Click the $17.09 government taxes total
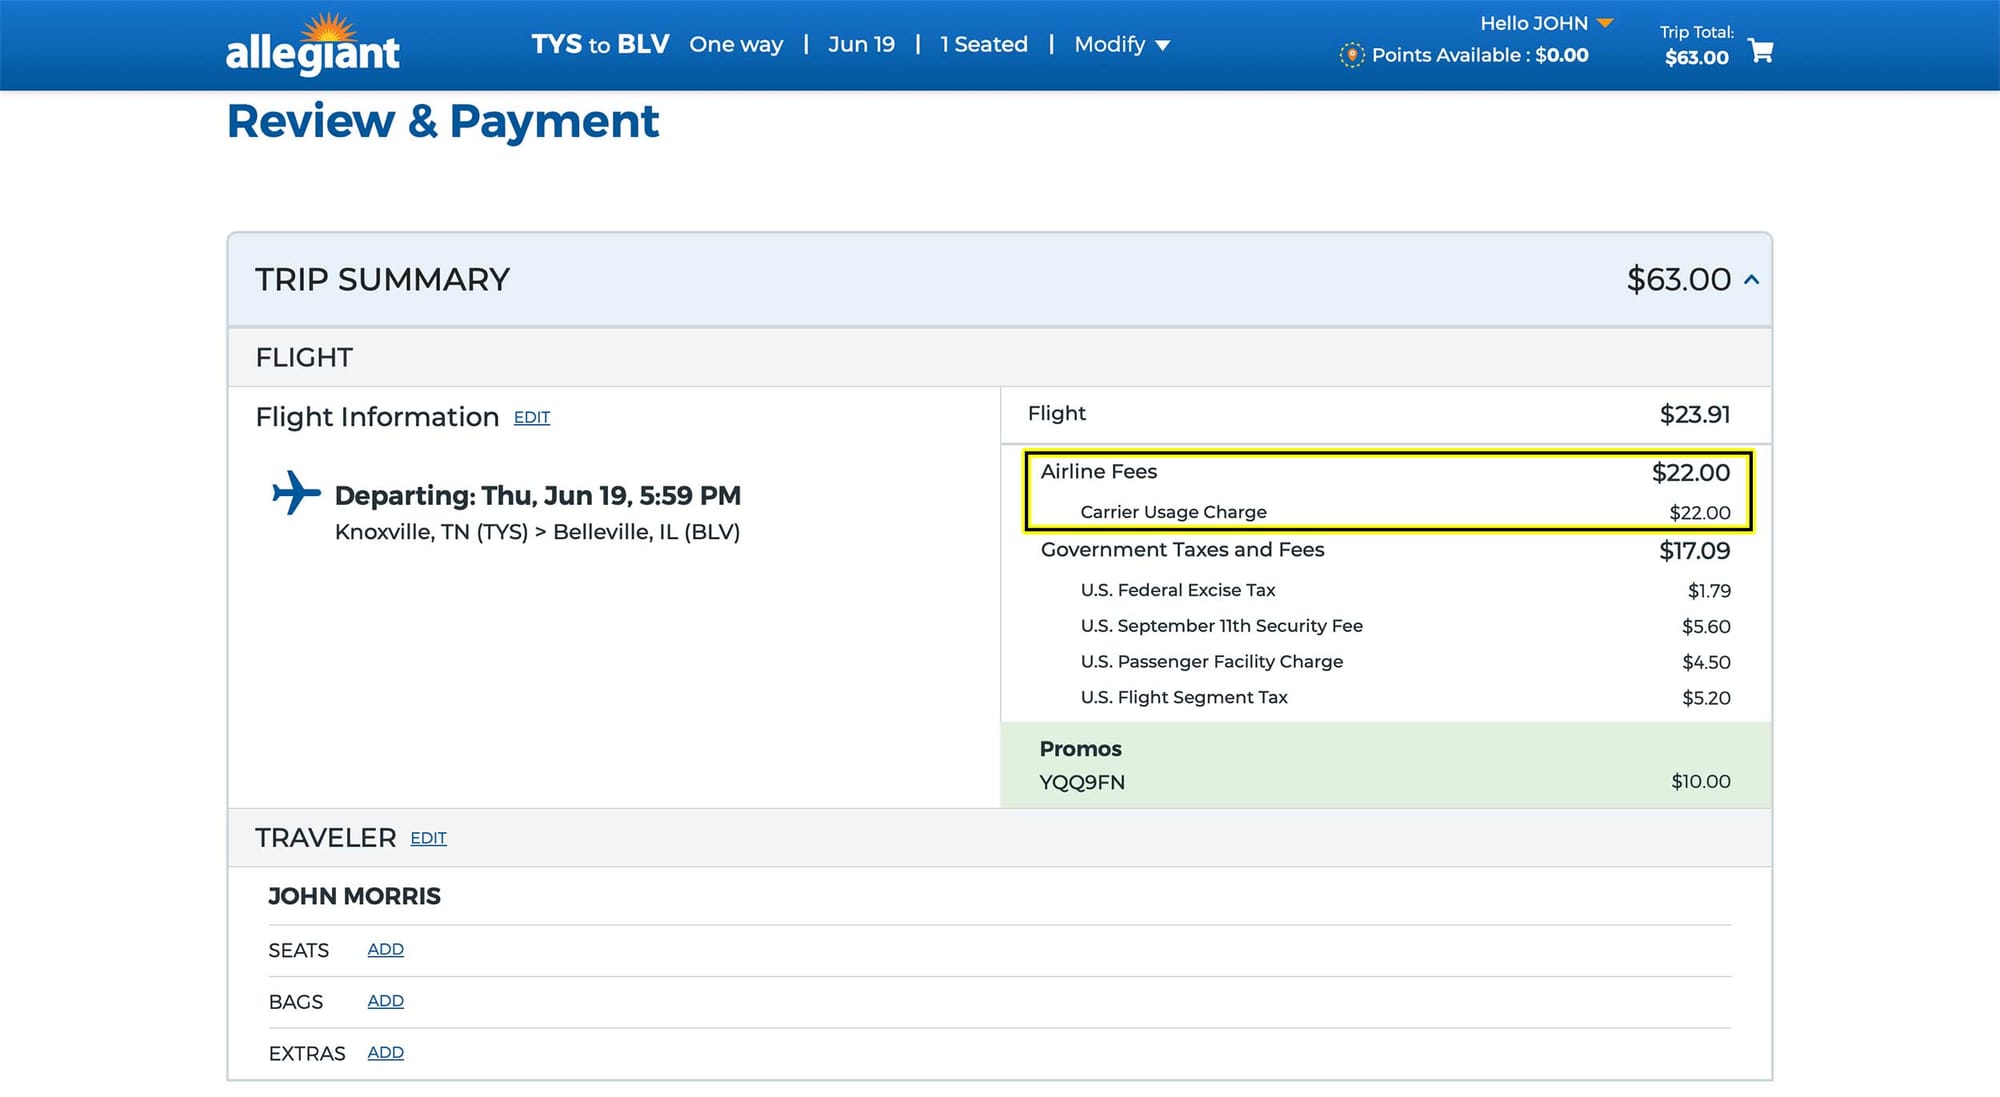The width and height of the screenshot is (2000, 1097). (1694, 550)
